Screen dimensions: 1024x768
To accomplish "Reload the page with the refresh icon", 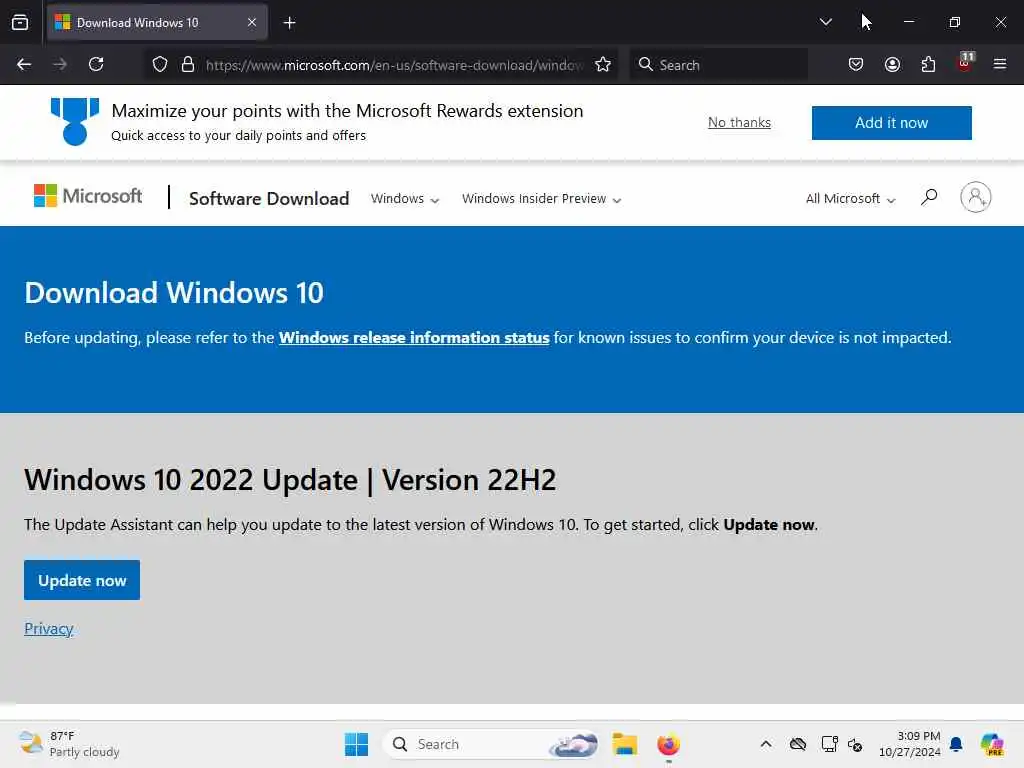I will pos(96,64).
